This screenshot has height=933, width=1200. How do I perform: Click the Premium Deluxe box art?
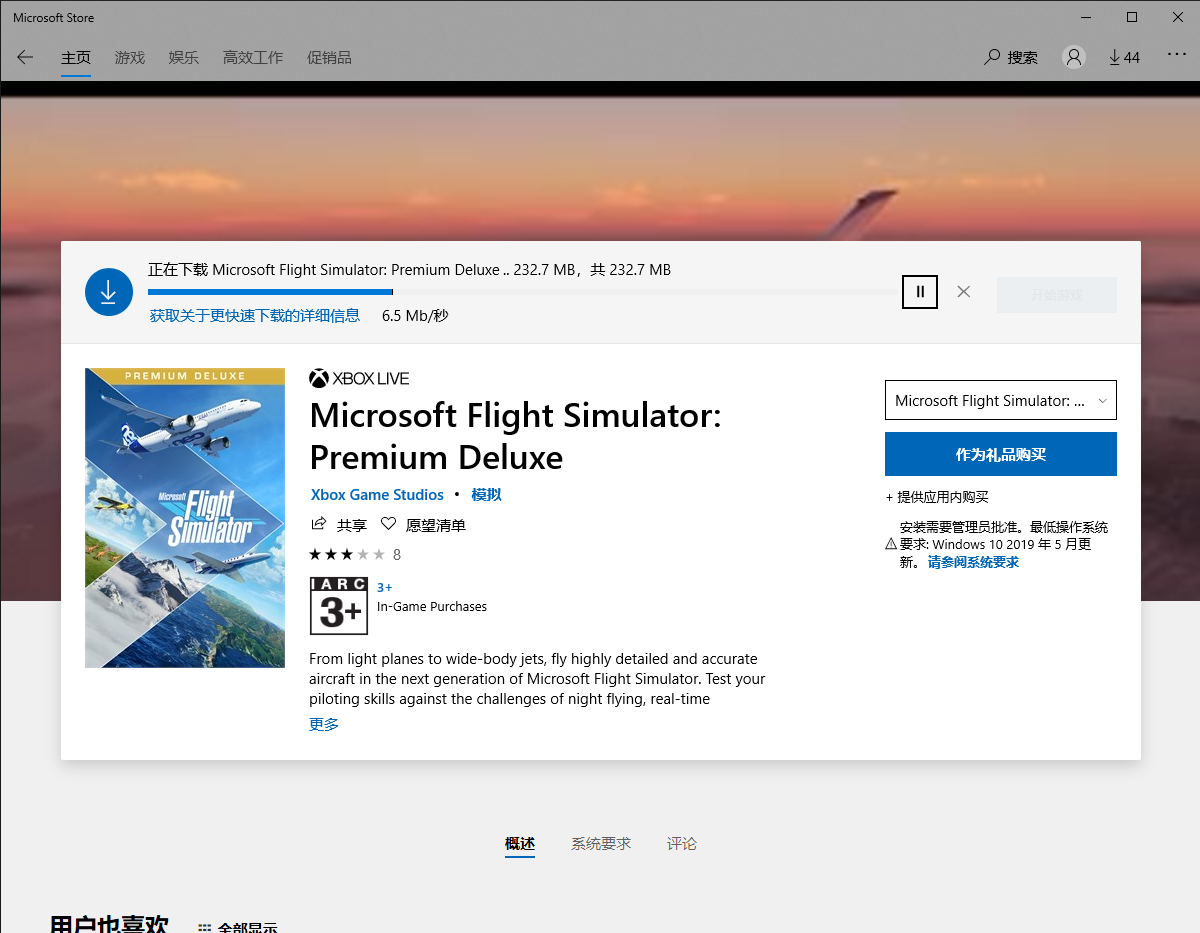coord(185,518)
